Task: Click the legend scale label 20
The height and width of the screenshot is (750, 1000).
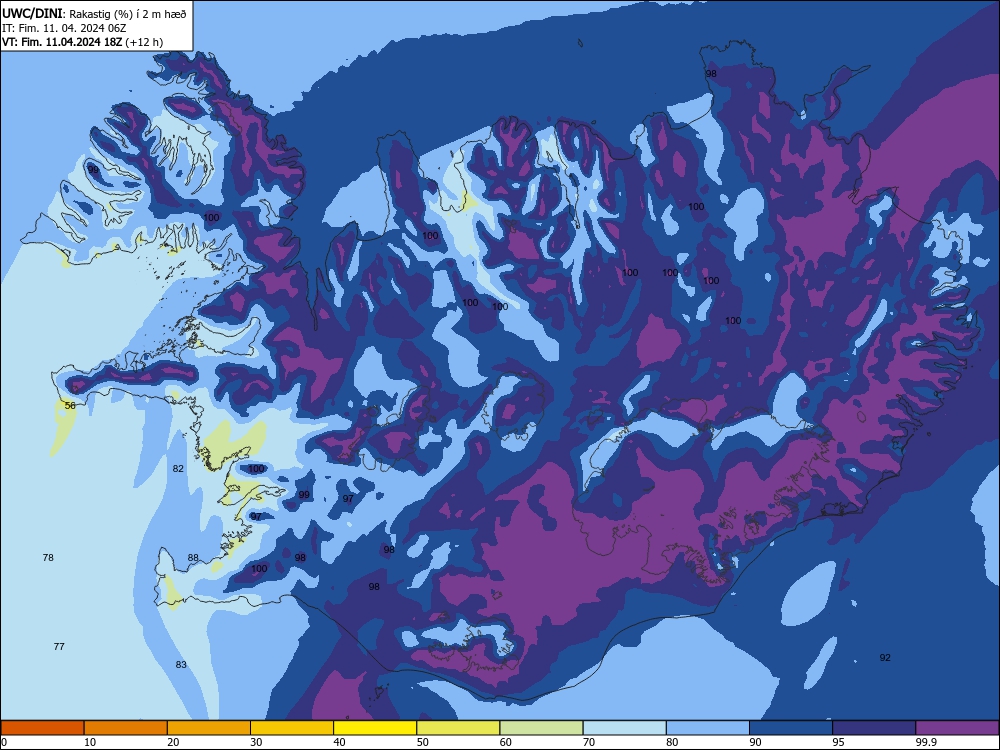Action: coord(173,742)
